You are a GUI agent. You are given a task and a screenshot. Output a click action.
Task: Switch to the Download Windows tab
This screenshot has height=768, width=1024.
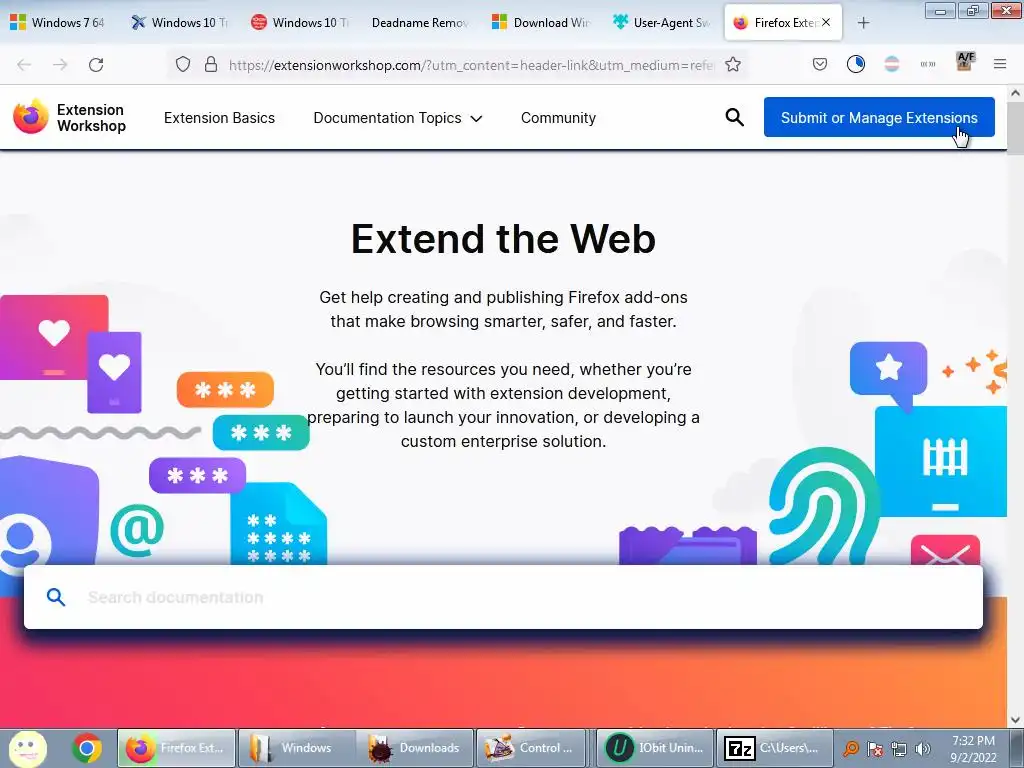click(x=541, y=23)
